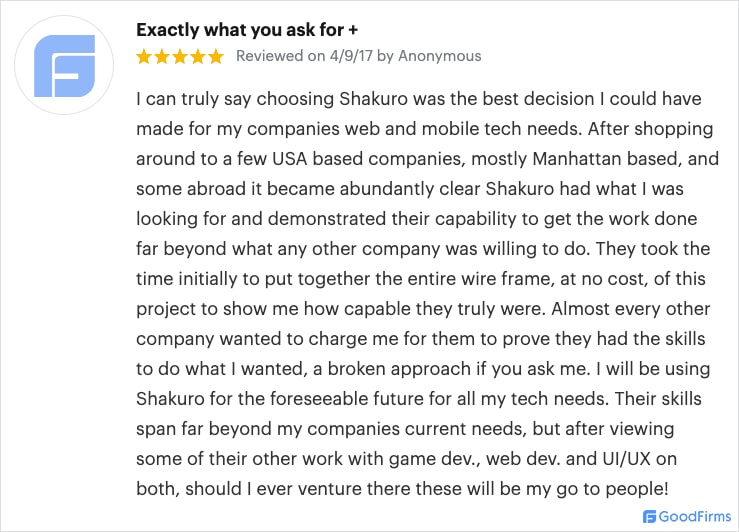The height and width of the screenshot is (532, 739).
Task: Click the GoodFirms avatar logo icon
Action: tap(65, 65)
